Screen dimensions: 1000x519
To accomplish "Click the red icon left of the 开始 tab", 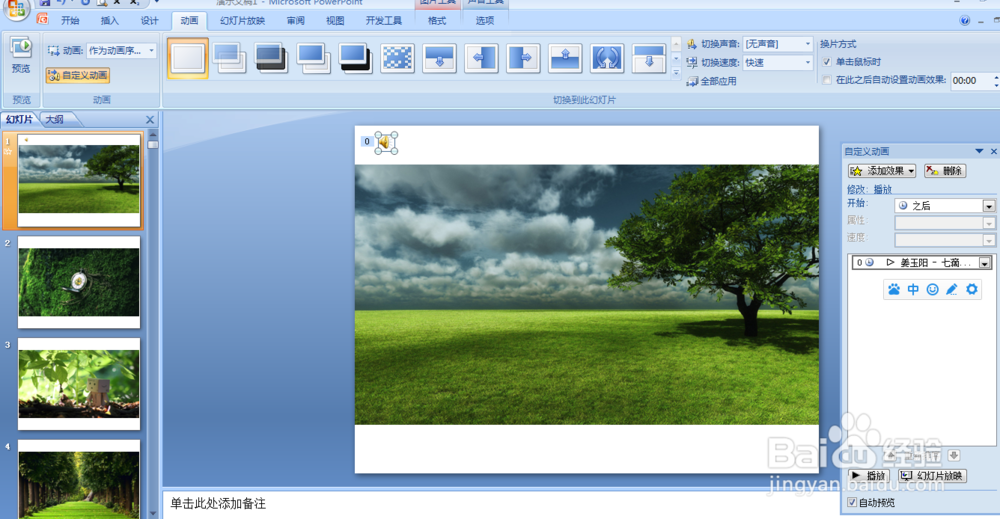I will 43,19.
